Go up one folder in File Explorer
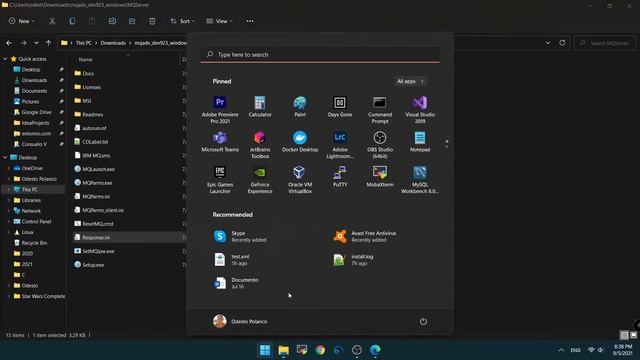This screenshot has height=360, width=640. click(49, 43)
